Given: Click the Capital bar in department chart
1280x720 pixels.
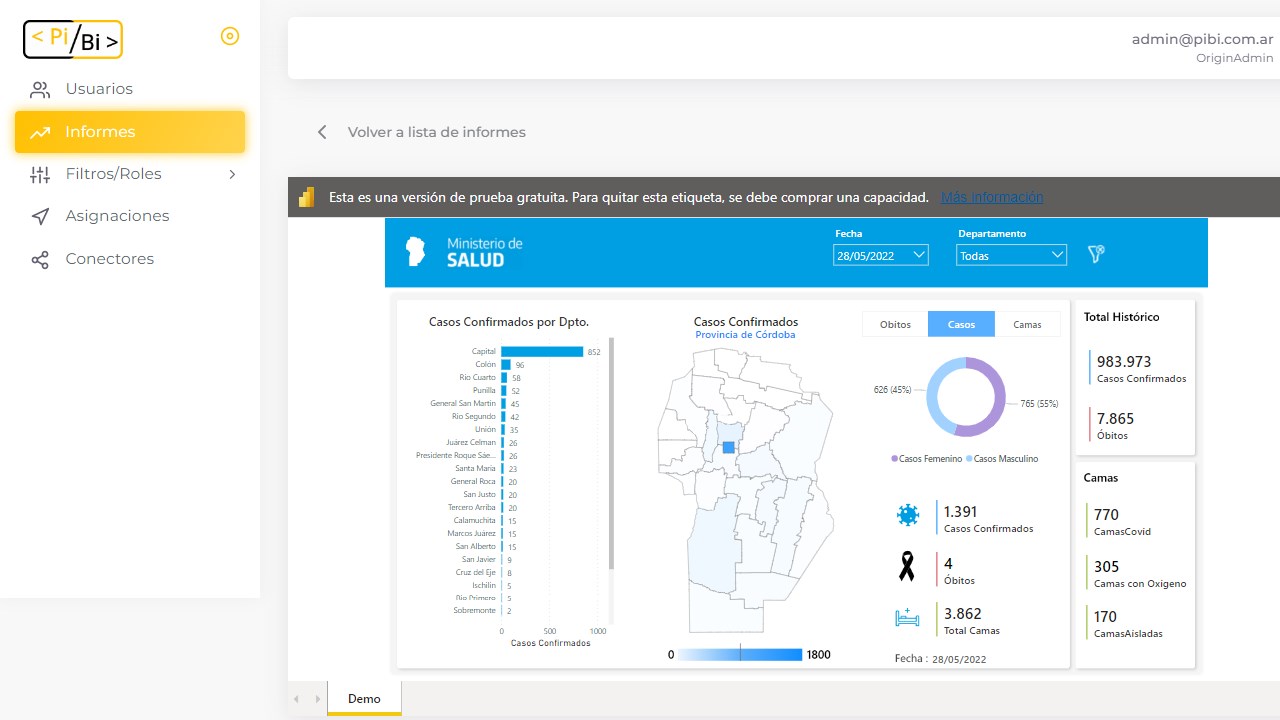Looking at the screenshot, I should point(542,352).
